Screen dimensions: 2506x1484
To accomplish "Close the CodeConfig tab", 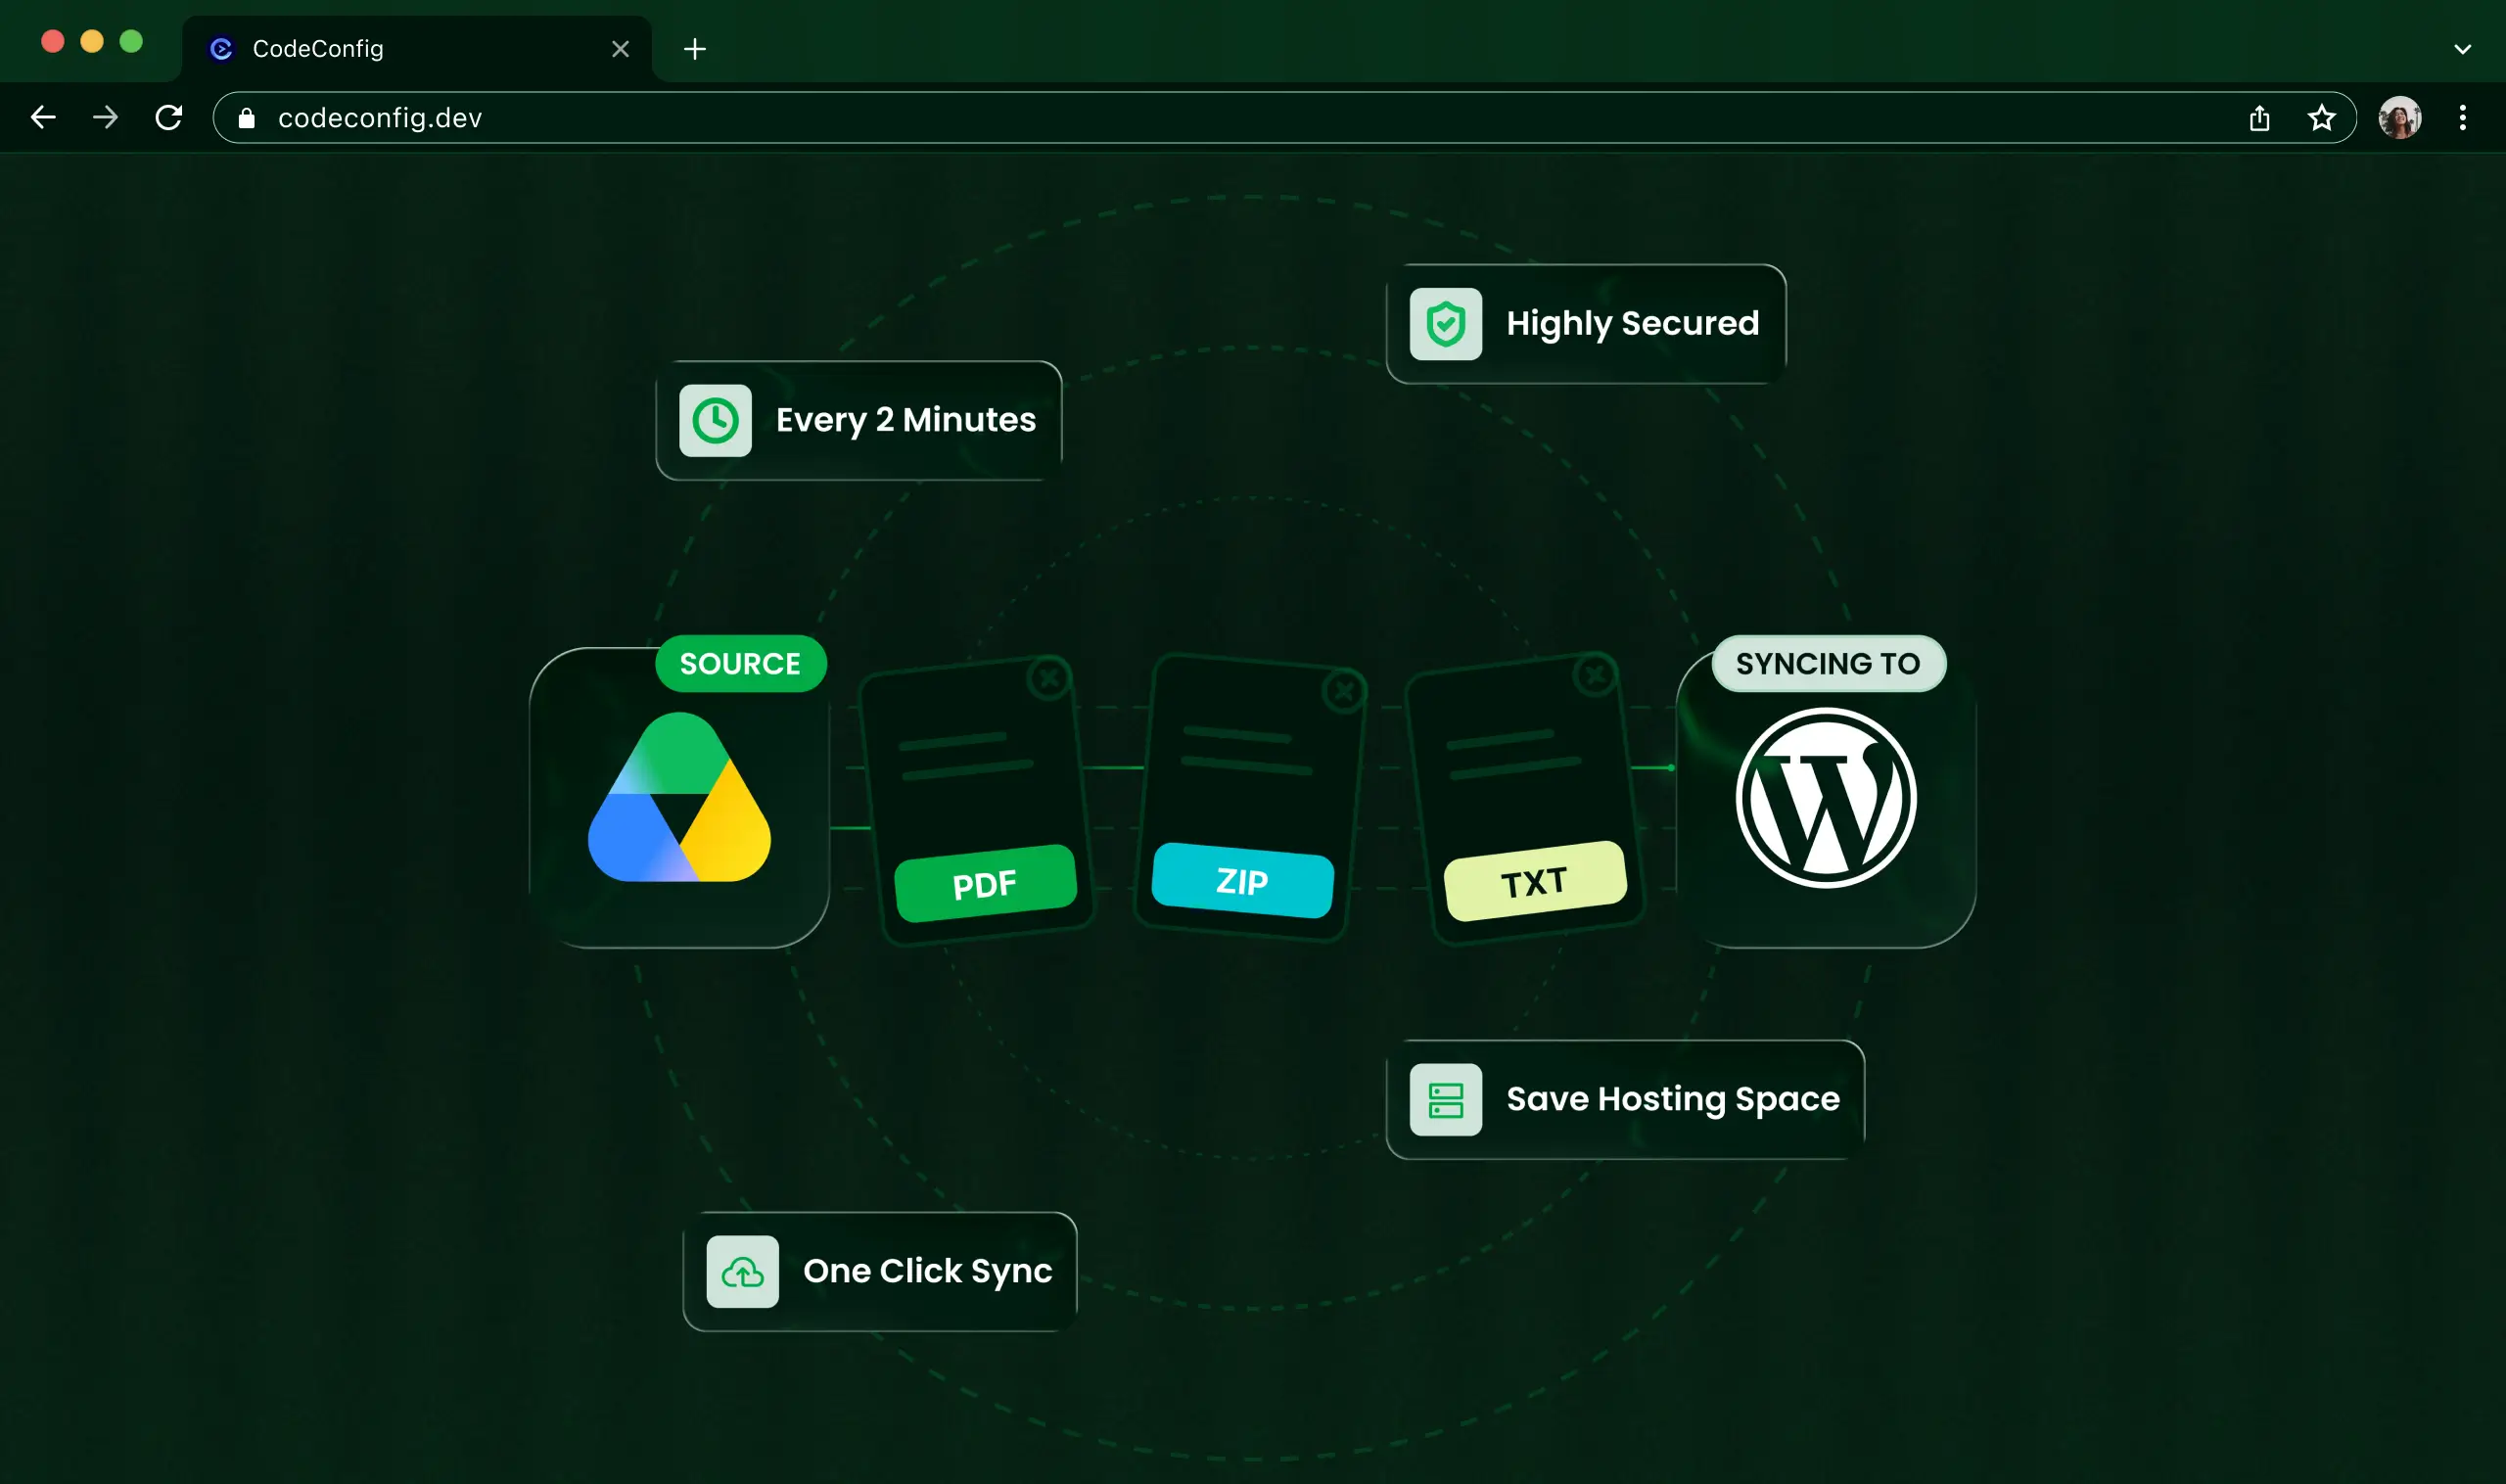I will pos(620,49).
